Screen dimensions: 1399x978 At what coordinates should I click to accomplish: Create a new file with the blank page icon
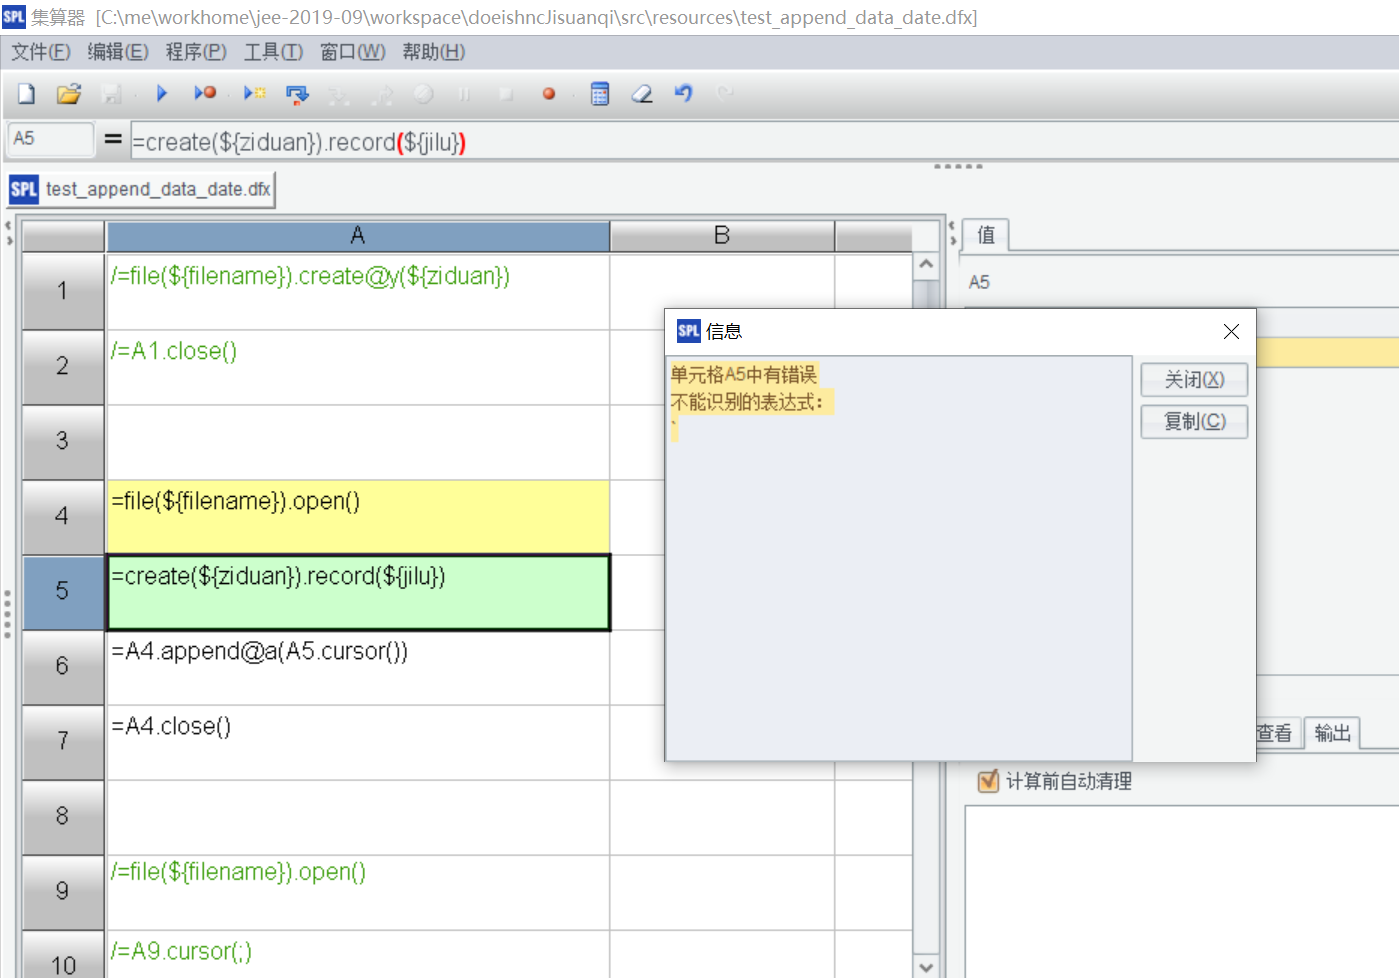(x=27, y=94)
